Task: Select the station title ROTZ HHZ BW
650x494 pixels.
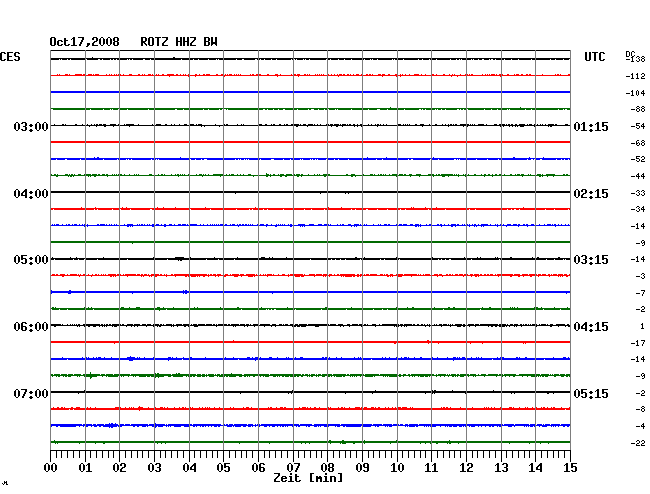Action: click(x=179, y=42)
